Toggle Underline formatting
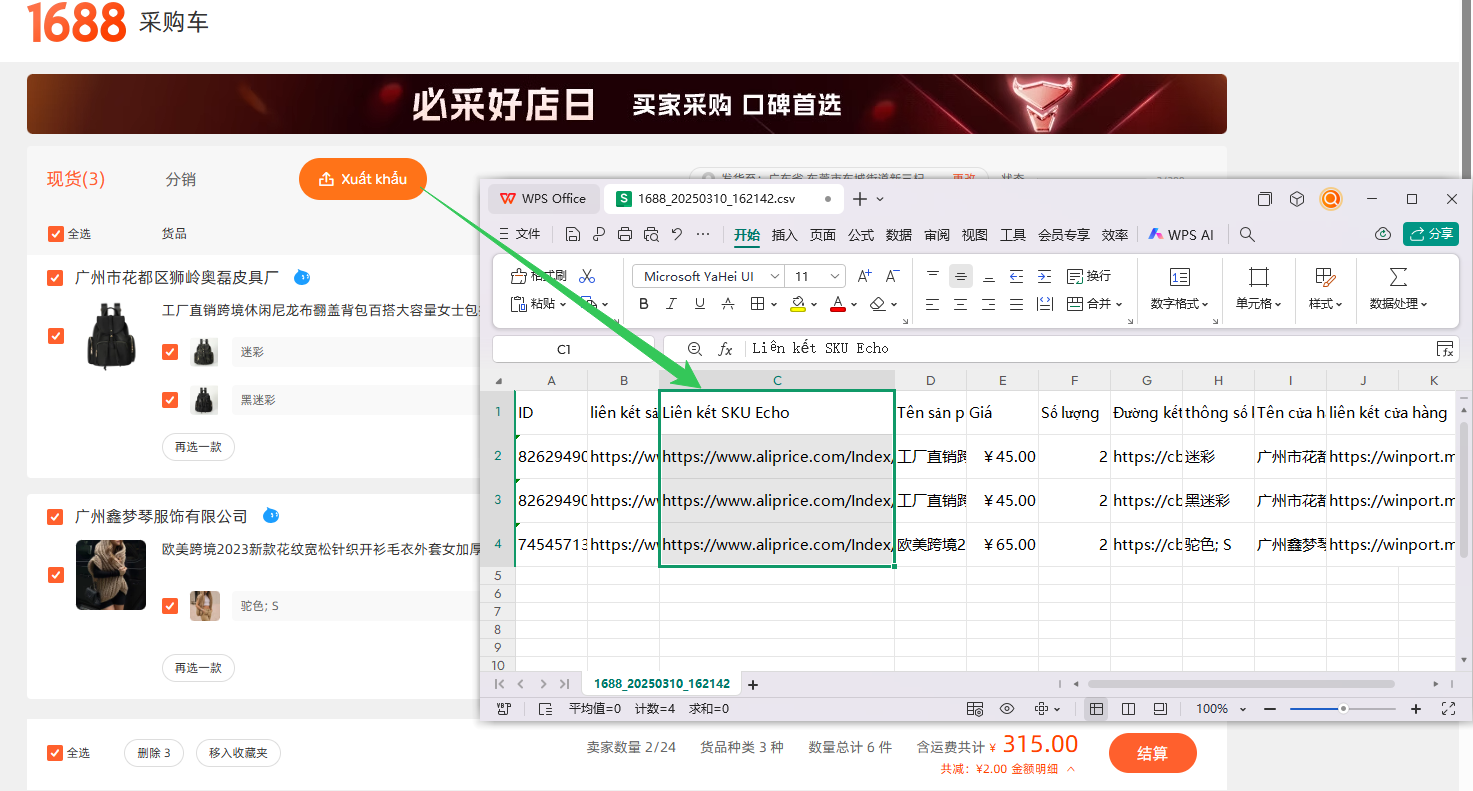 (699, 304)
